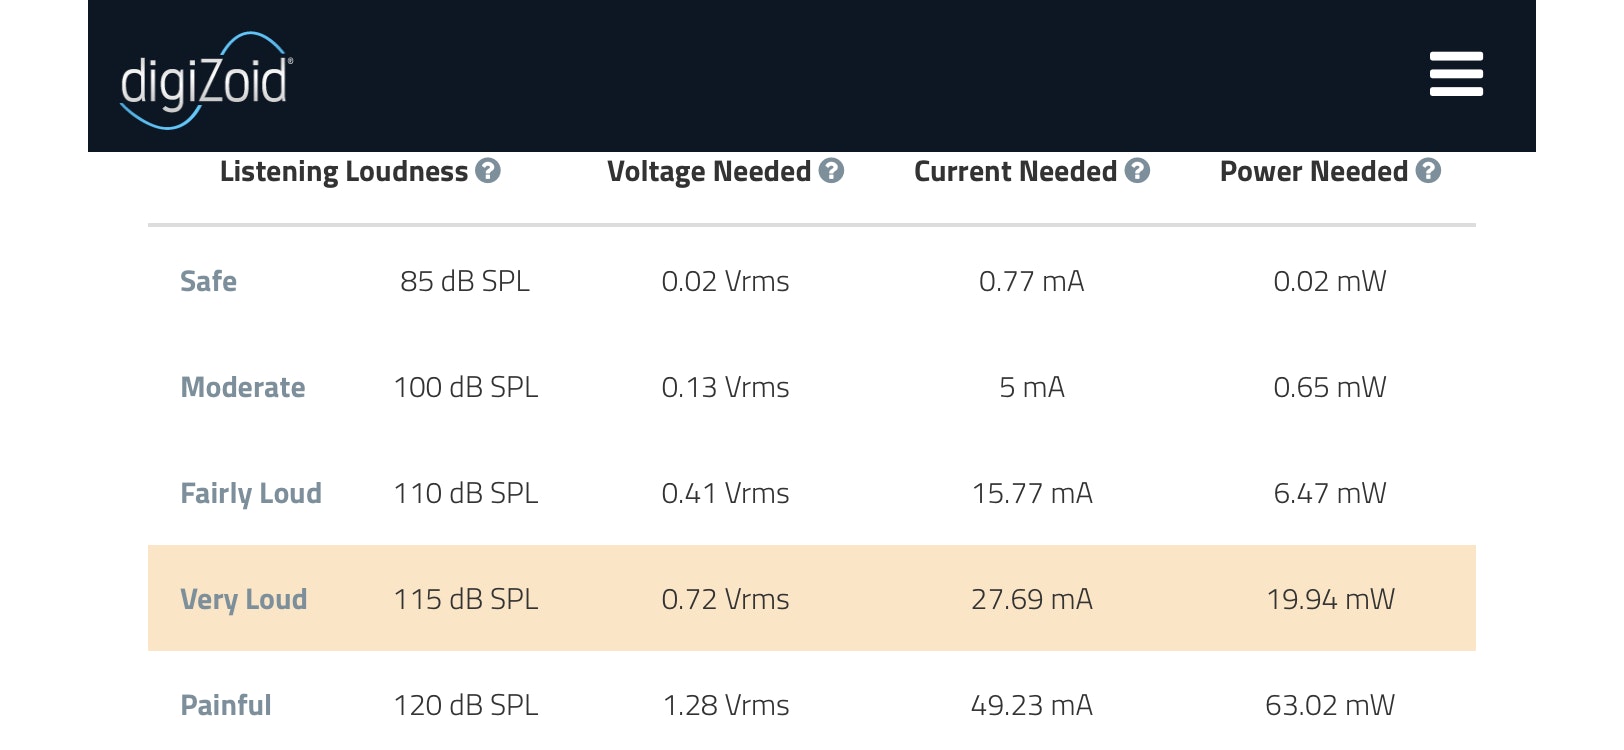Click the 27.69 mA current value
This screenshot has height=750, width=1624.
click(x=1032, y=599)
